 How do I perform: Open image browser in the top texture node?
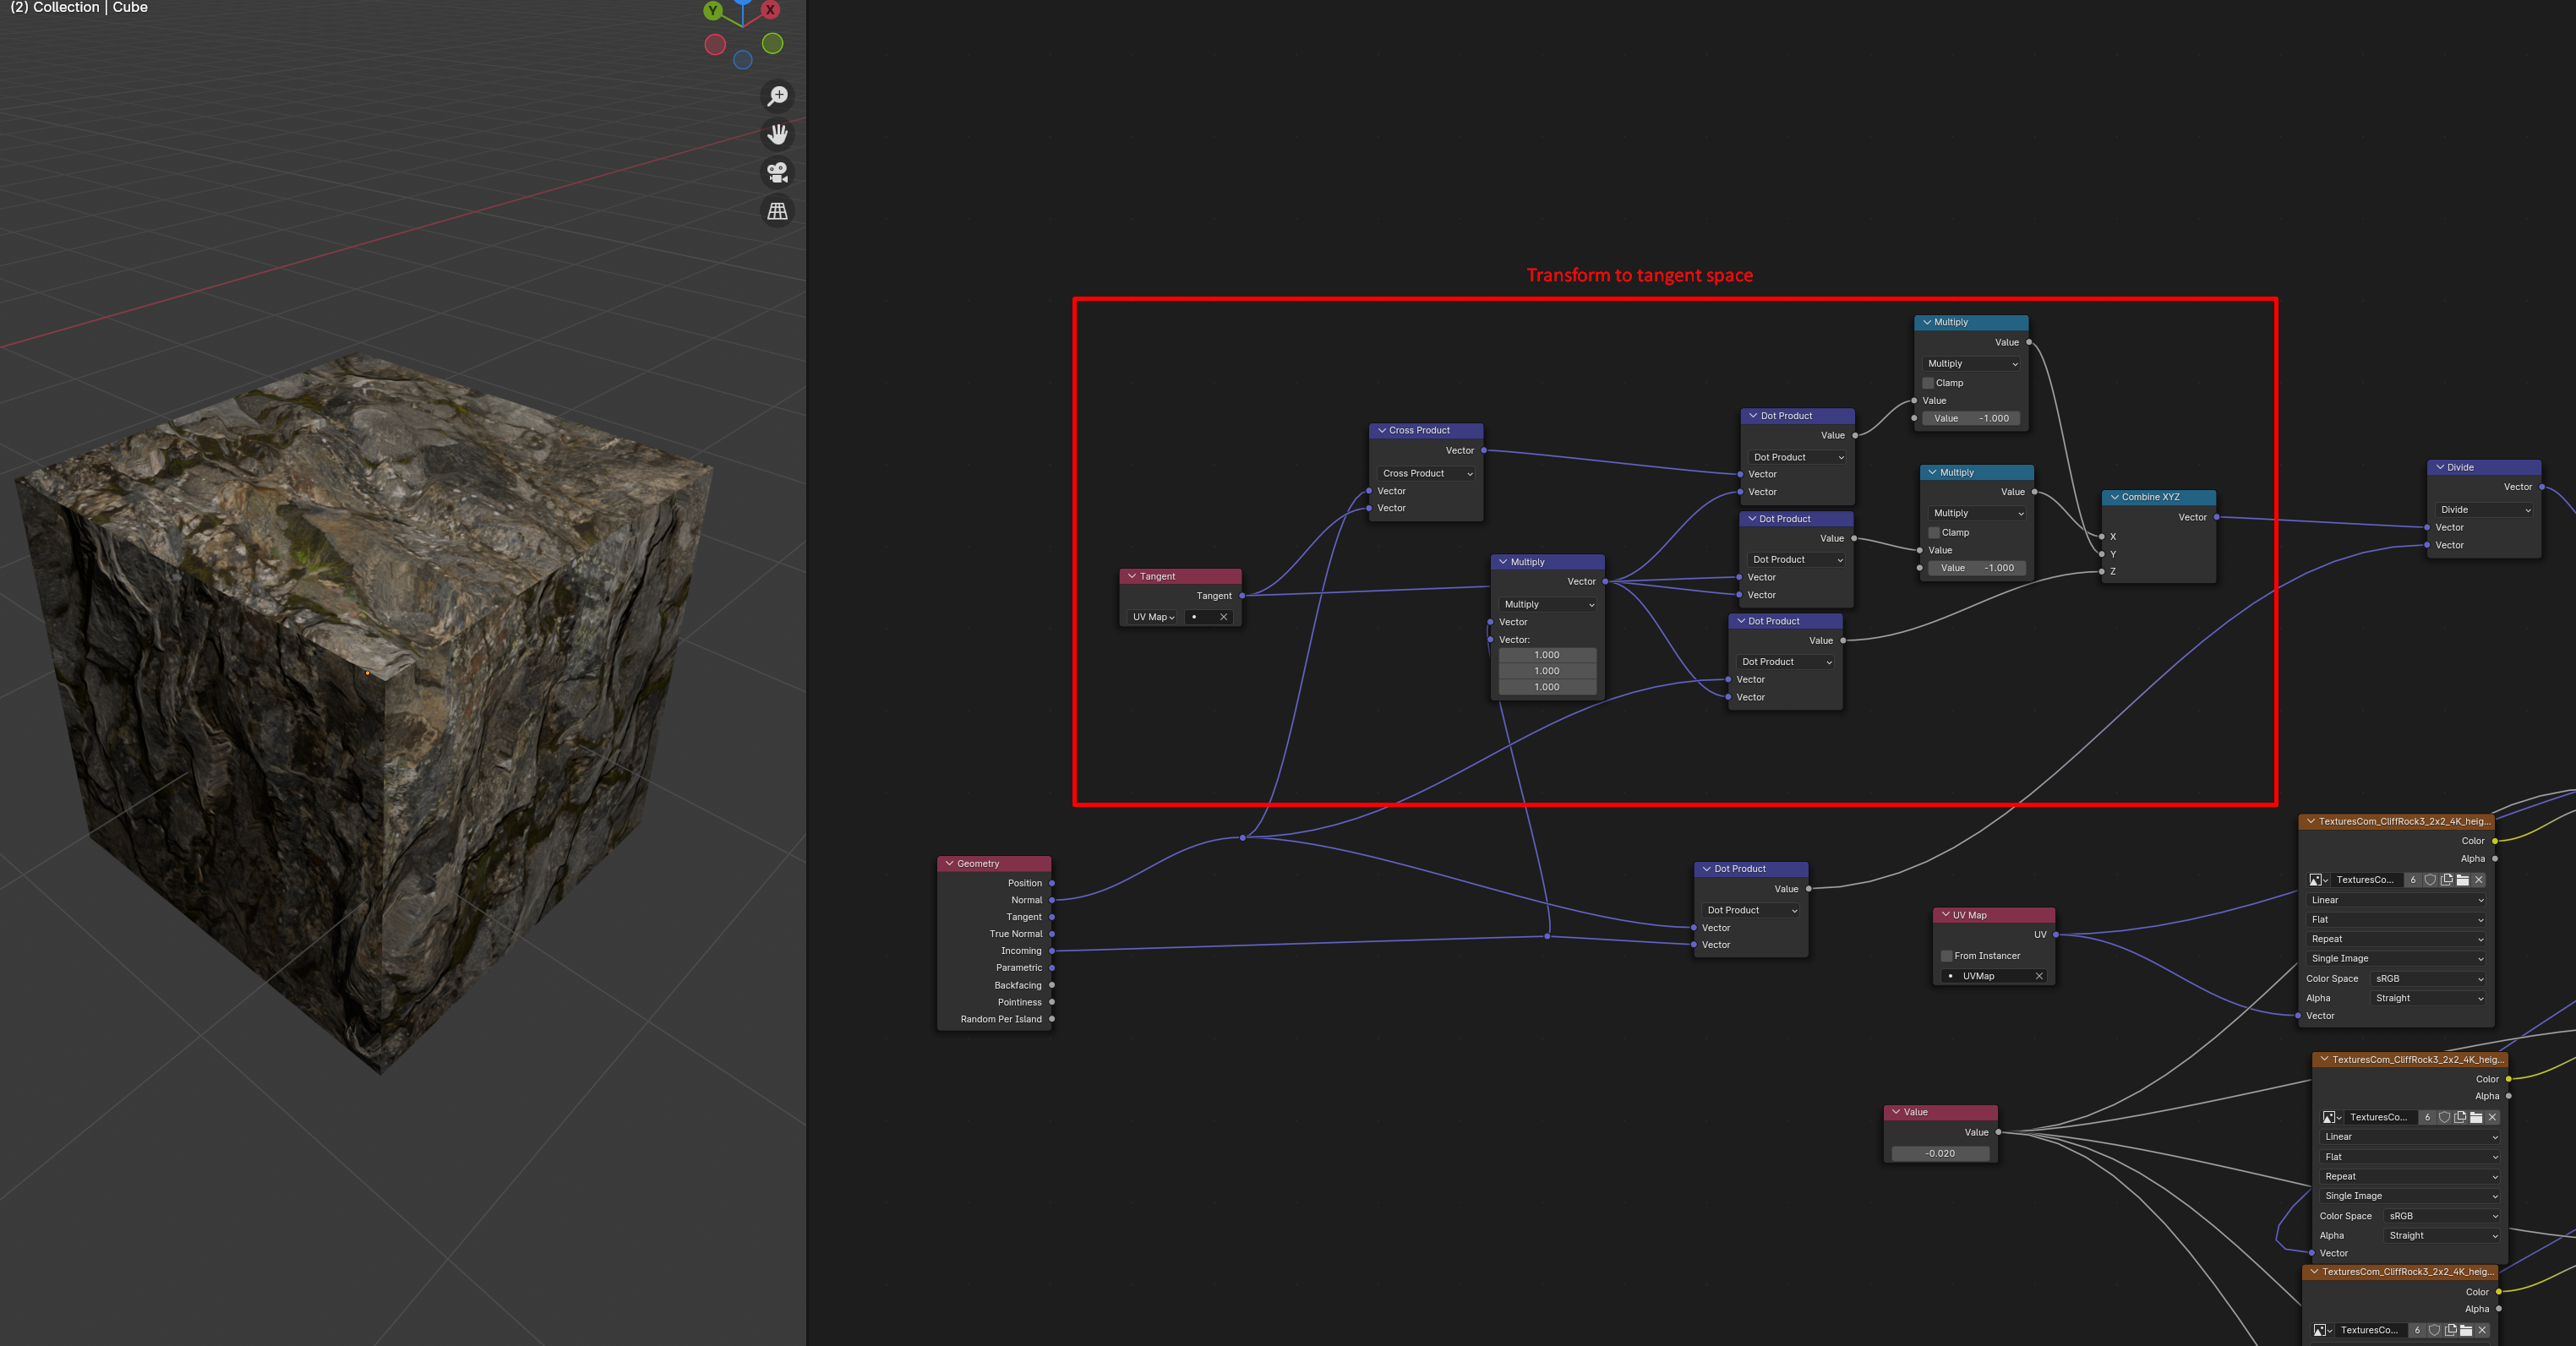coord(2318,880)
